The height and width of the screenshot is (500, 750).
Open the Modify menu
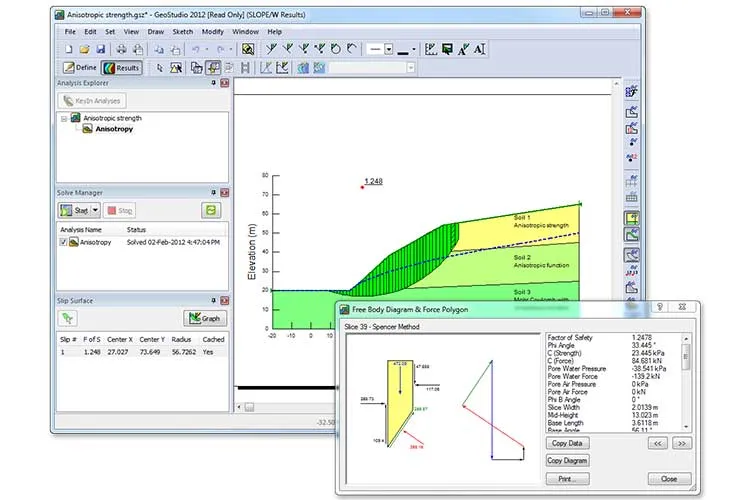[x=212, y=32]
